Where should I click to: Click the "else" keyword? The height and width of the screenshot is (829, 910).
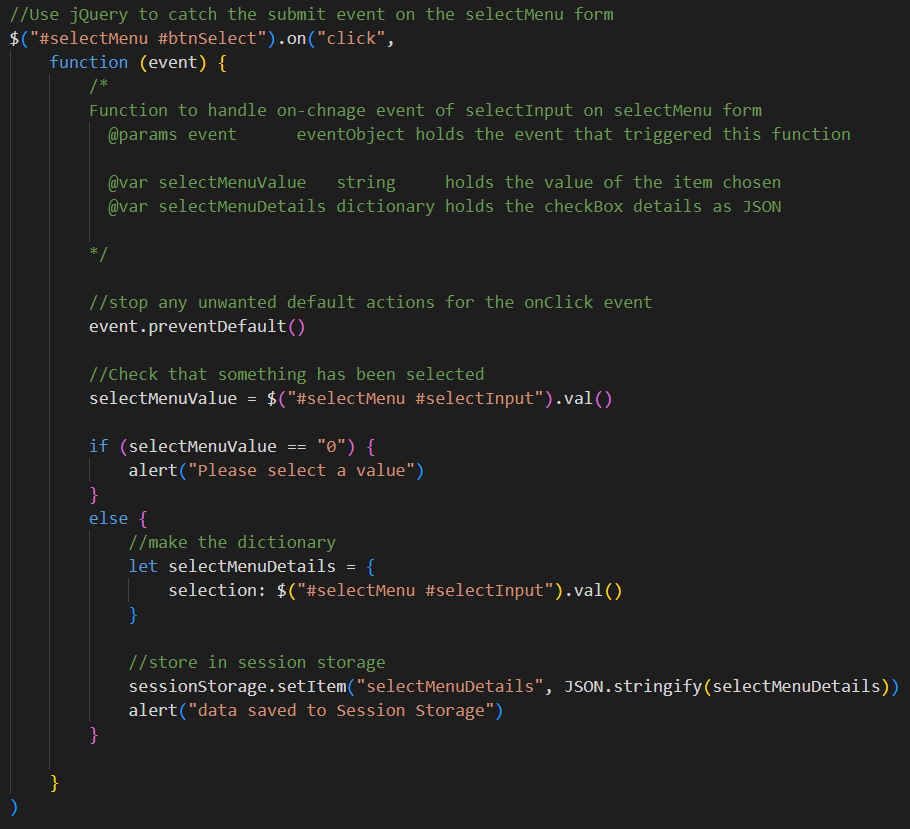pyautogui.click(x=108, y=518)
